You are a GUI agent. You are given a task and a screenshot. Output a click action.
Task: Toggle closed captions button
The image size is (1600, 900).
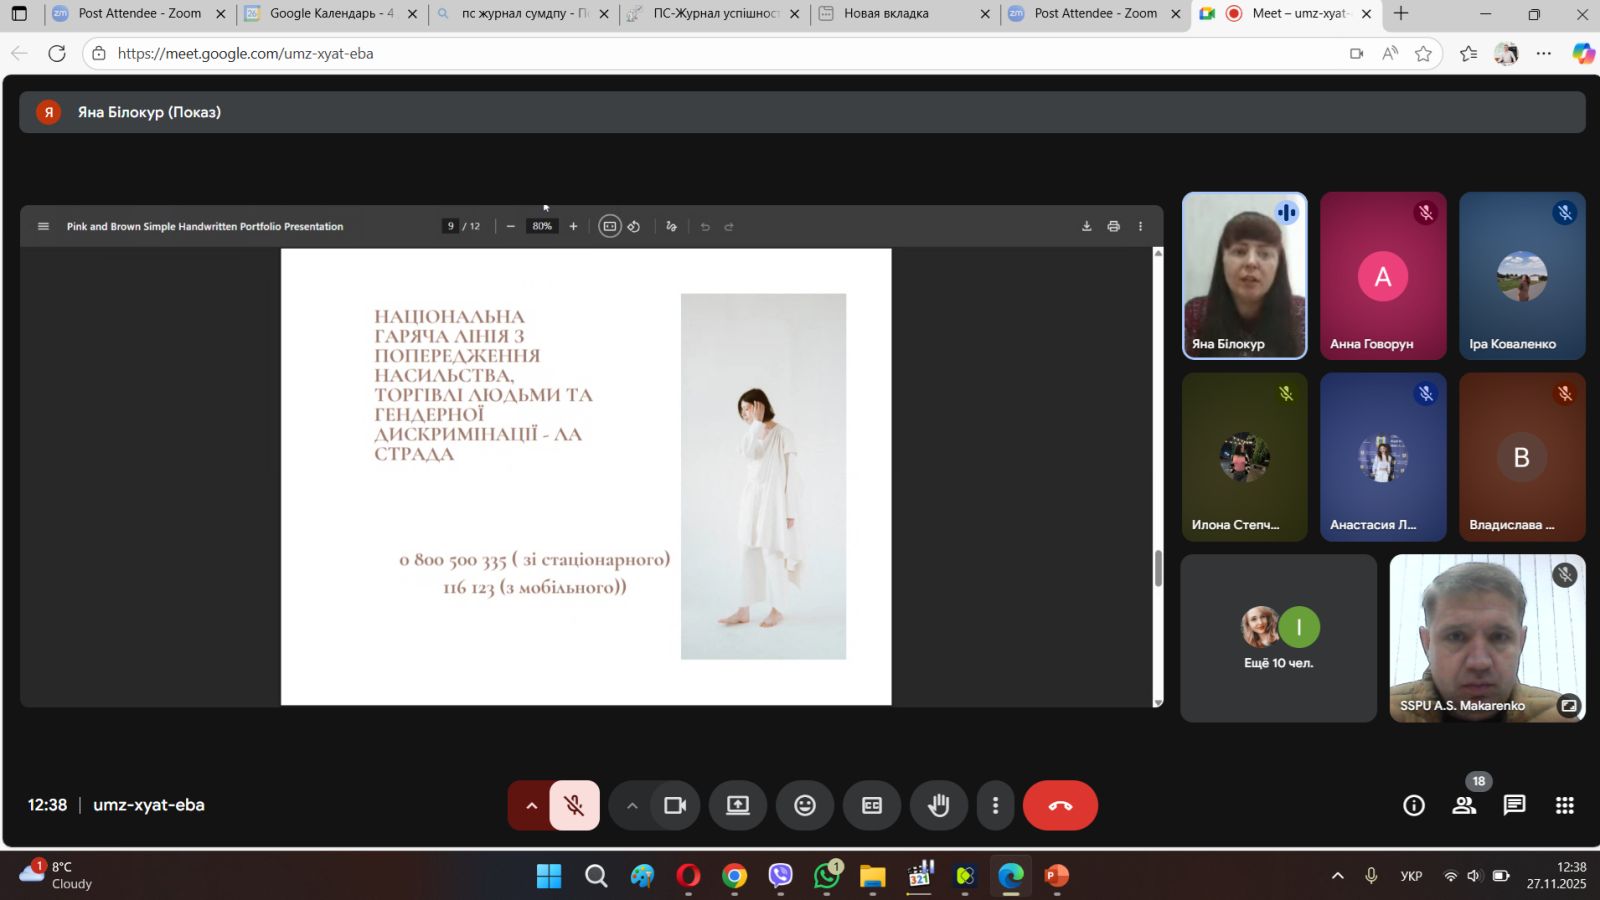(872, 805)
